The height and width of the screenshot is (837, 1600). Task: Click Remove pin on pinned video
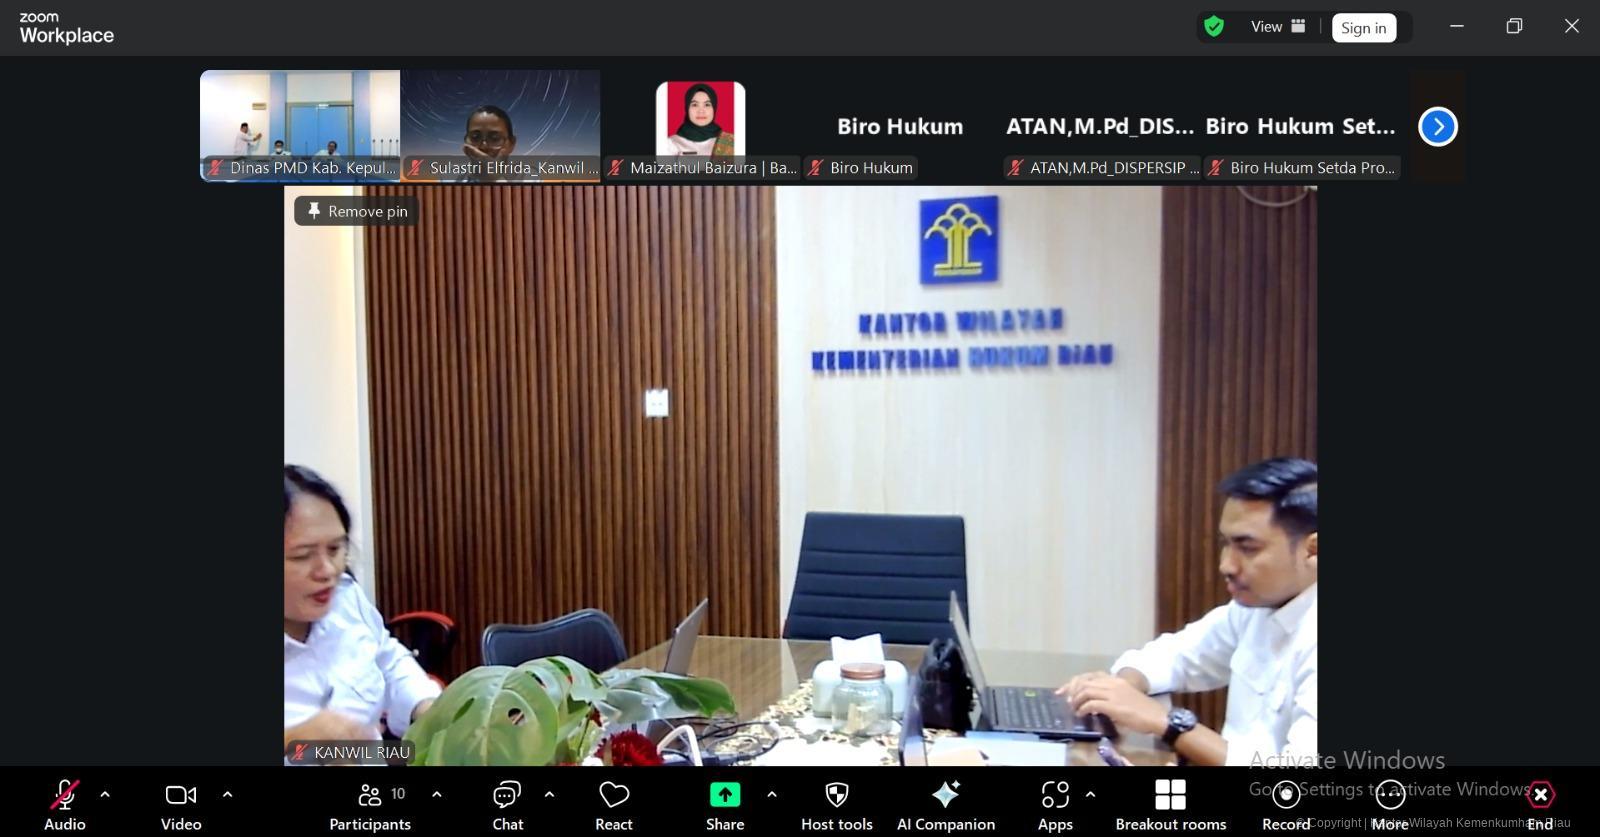tap(357, 211)
